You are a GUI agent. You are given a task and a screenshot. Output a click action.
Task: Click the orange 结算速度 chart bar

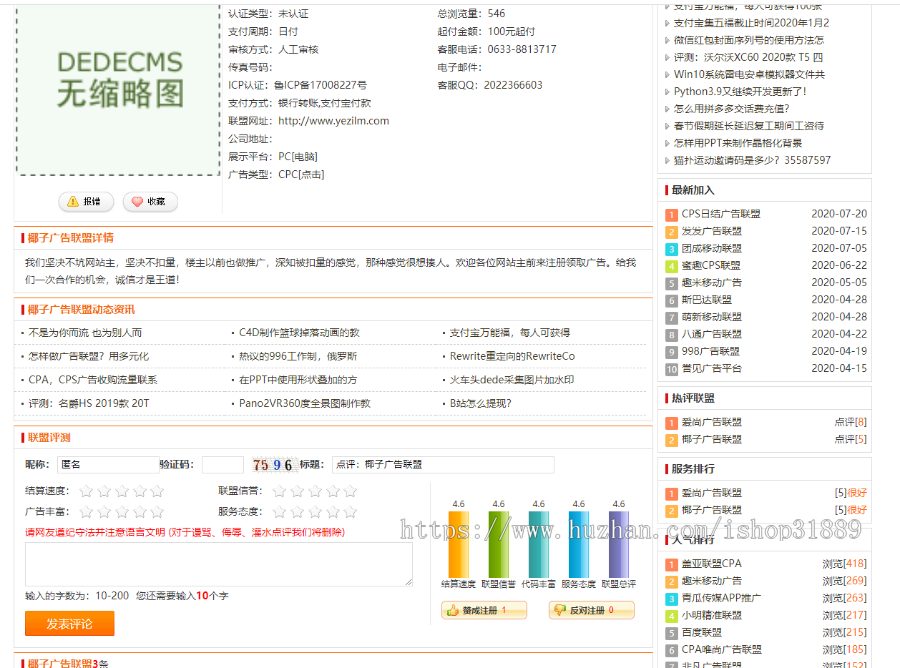tap(458, 543)
